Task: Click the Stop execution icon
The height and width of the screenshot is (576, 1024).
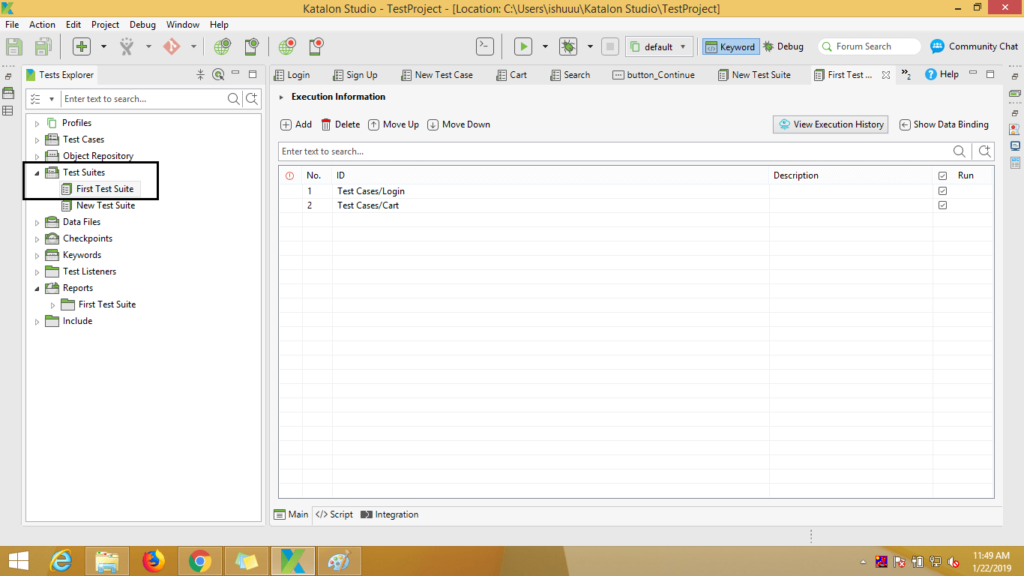Action: tap(610, 46)
